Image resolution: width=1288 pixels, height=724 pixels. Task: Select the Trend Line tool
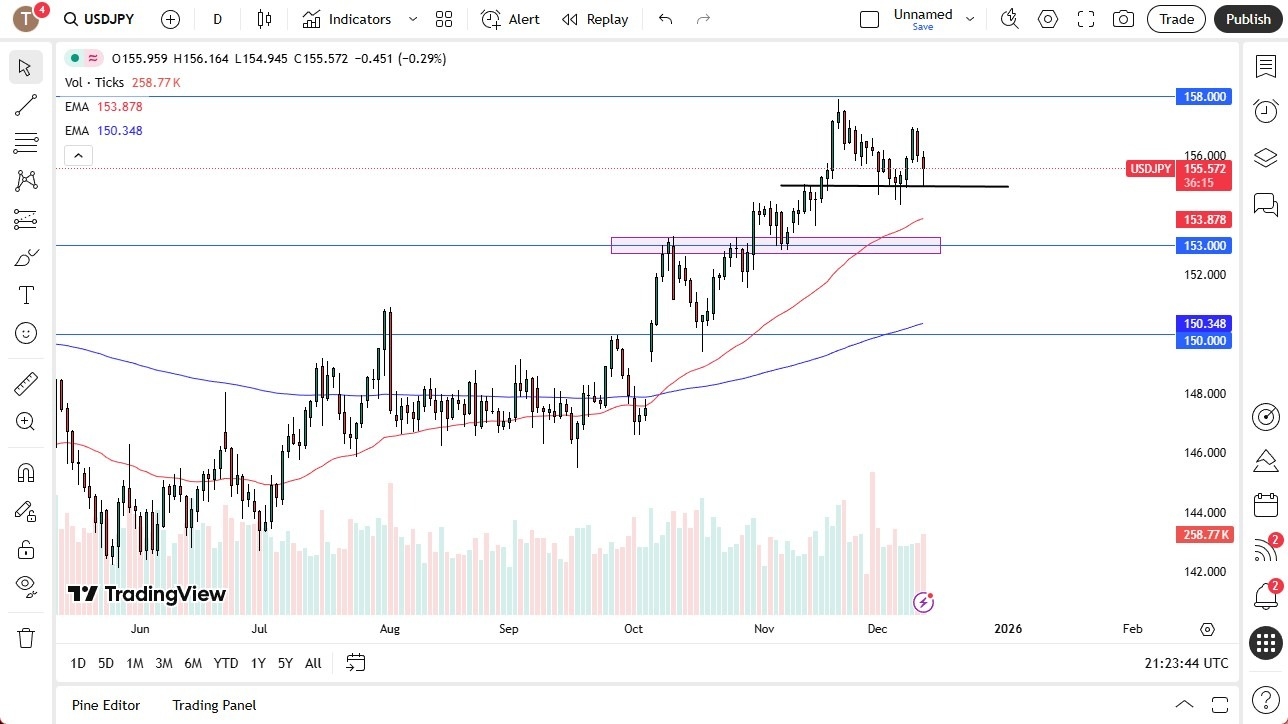pos(25,105)
